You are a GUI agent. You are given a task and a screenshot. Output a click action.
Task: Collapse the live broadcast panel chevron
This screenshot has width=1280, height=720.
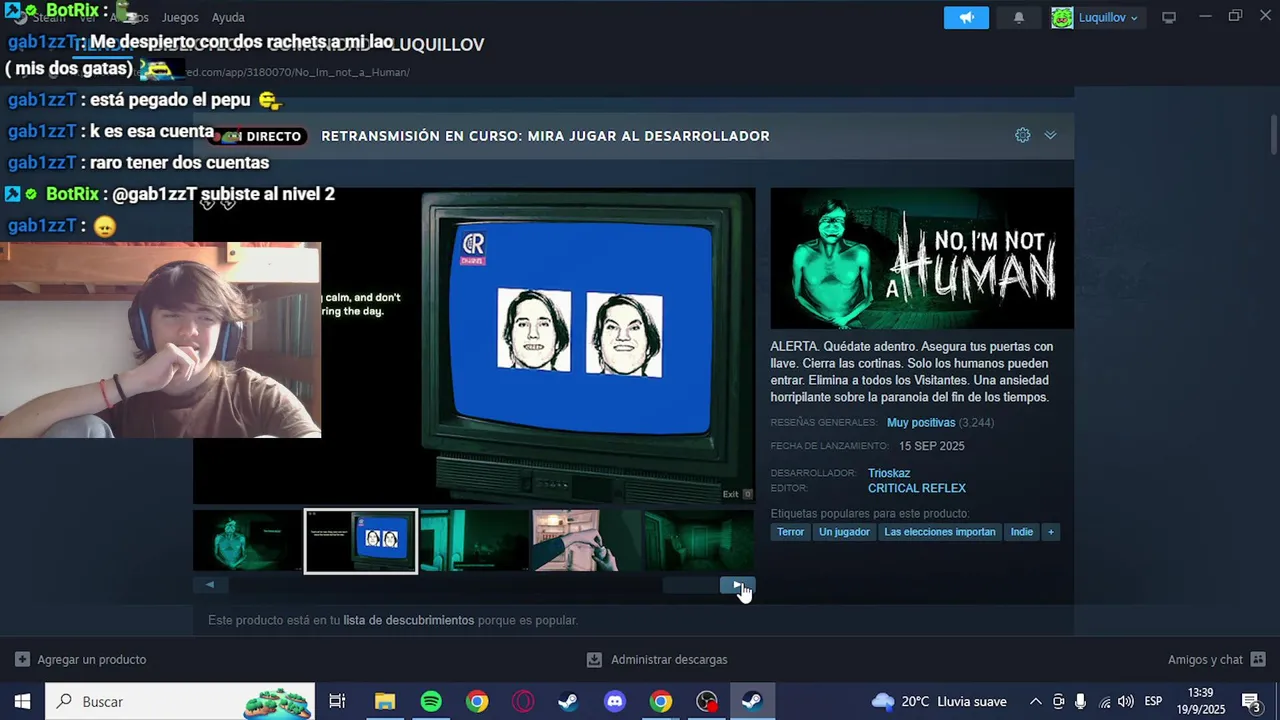coord(1050,135)
